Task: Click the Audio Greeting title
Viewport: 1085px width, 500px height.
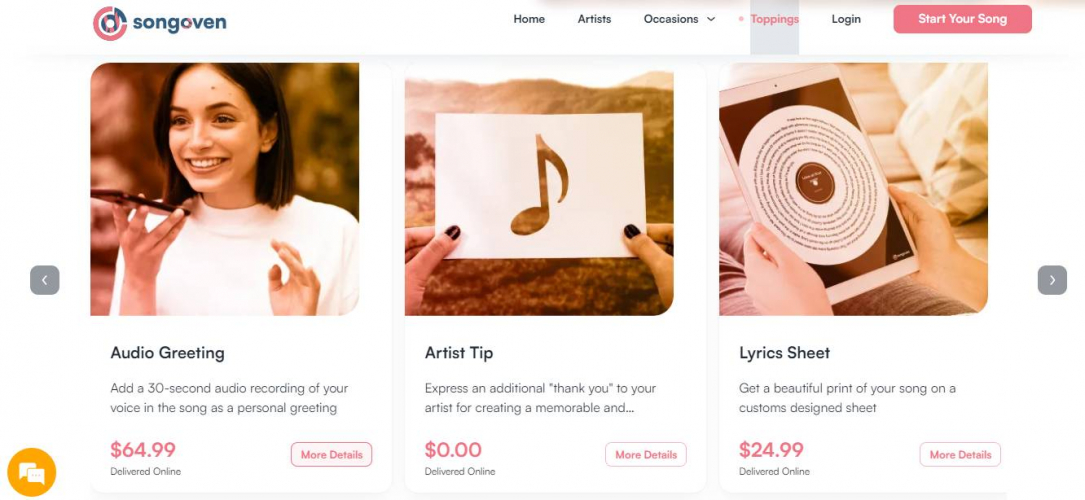Action: 167,352
